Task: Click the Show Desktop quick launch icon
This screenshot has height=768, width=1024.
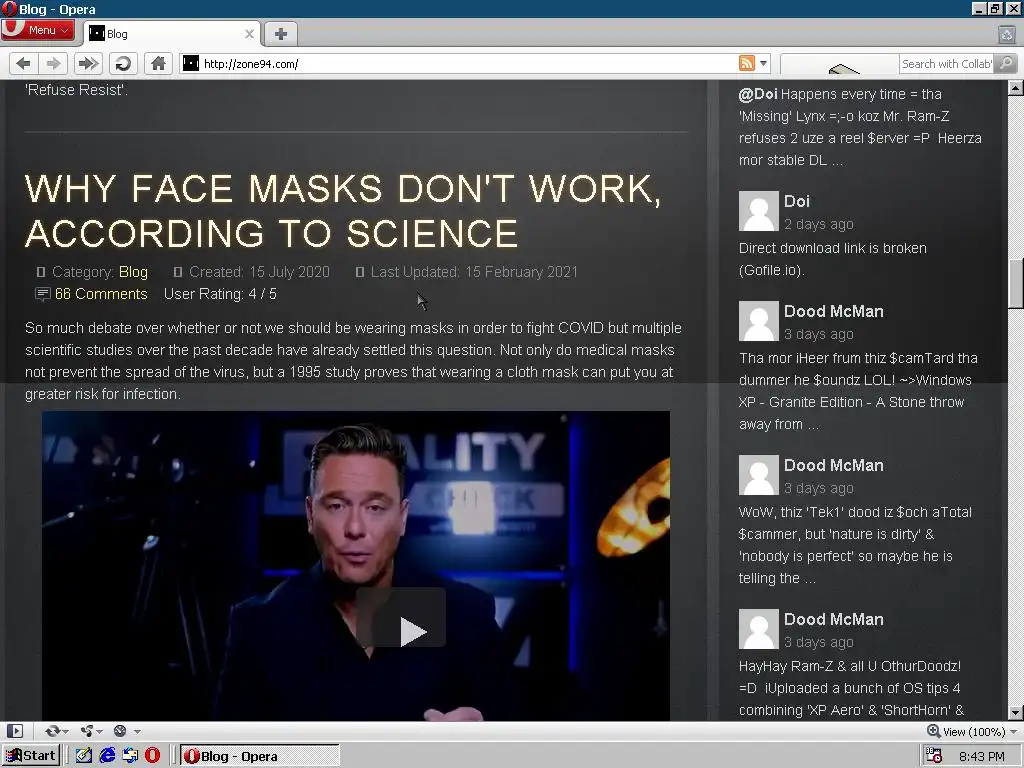Action: (130, 756)
